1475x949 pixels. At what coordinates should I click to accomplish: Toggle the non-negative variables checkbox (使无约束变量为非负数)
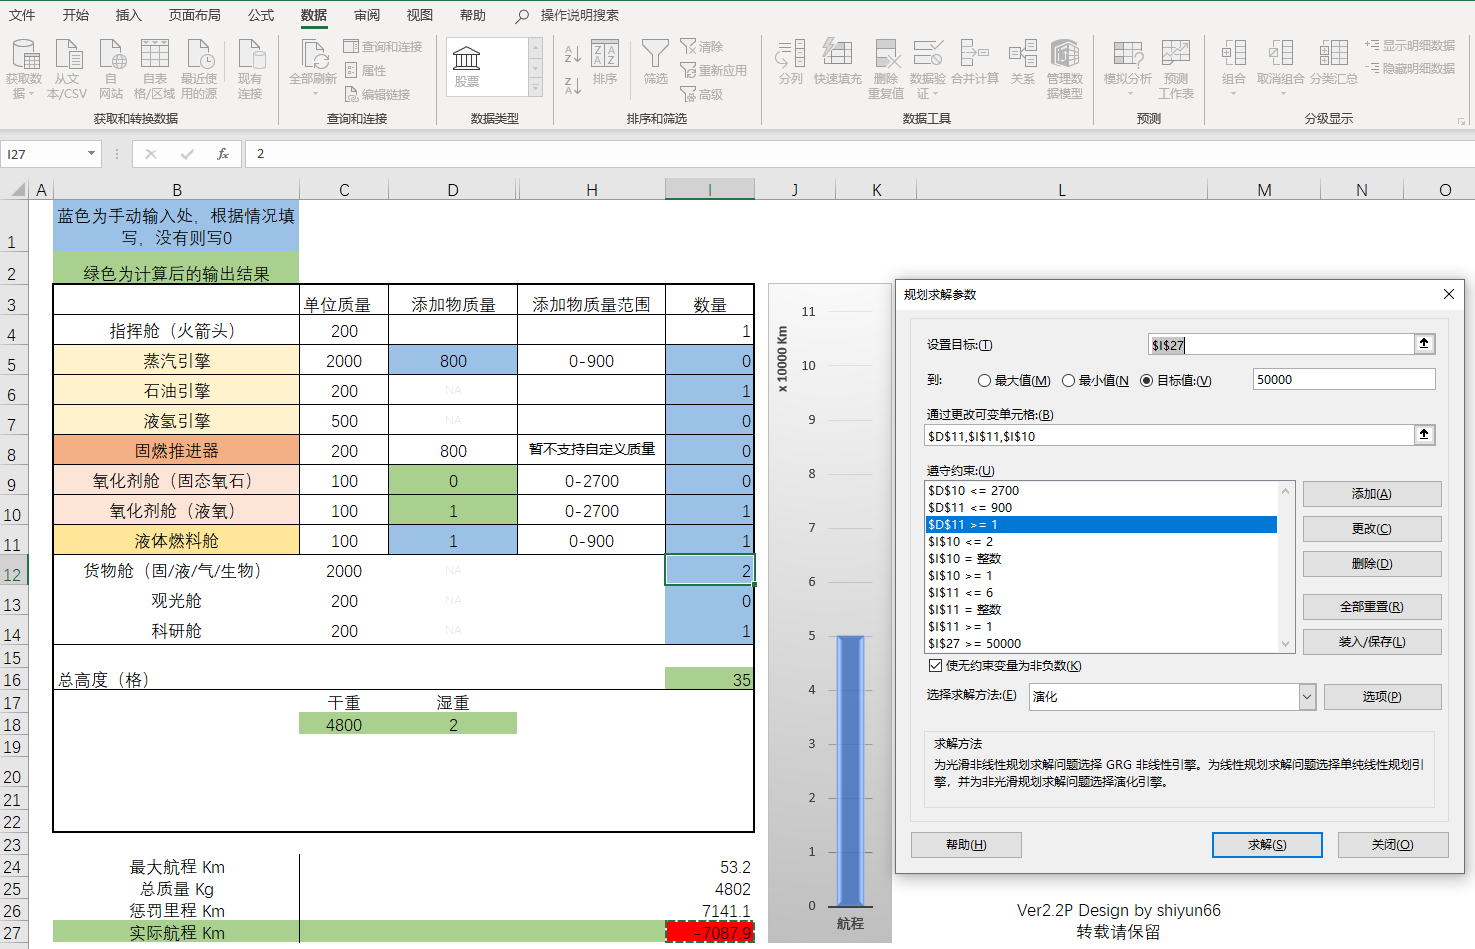[x=936, y=666]
